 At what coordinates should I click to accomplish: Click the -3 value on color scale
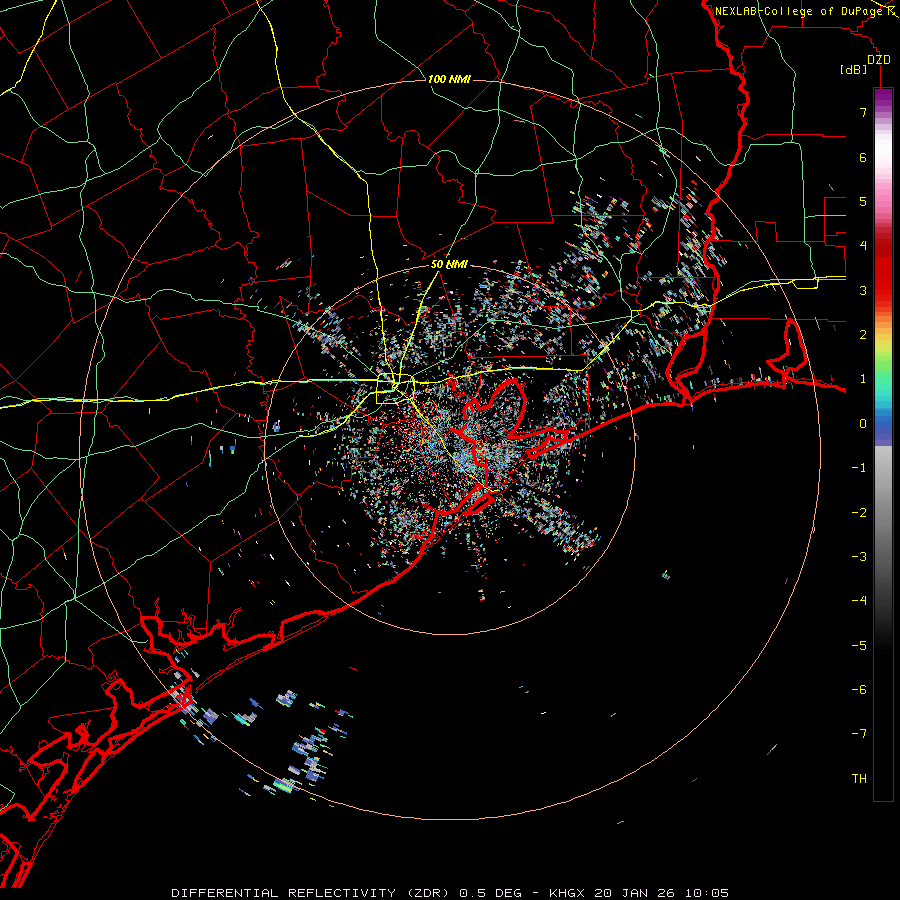pos(860,557)
